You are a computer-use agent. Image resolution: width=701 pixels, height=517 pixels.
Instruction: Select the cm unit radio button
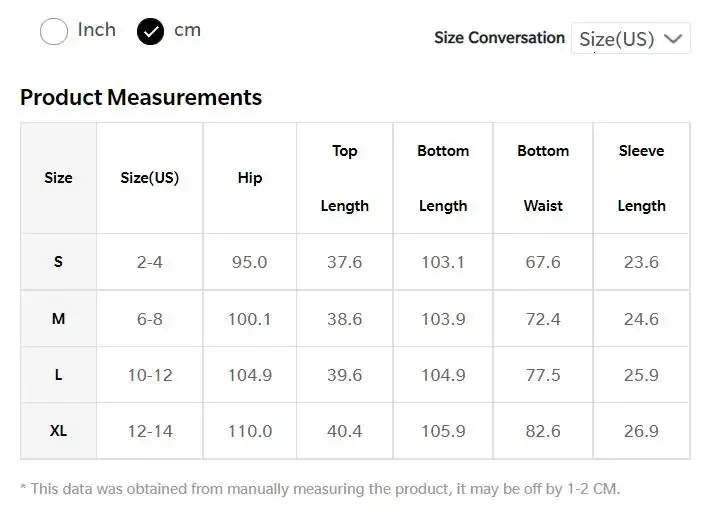click(x=151, y=32)
